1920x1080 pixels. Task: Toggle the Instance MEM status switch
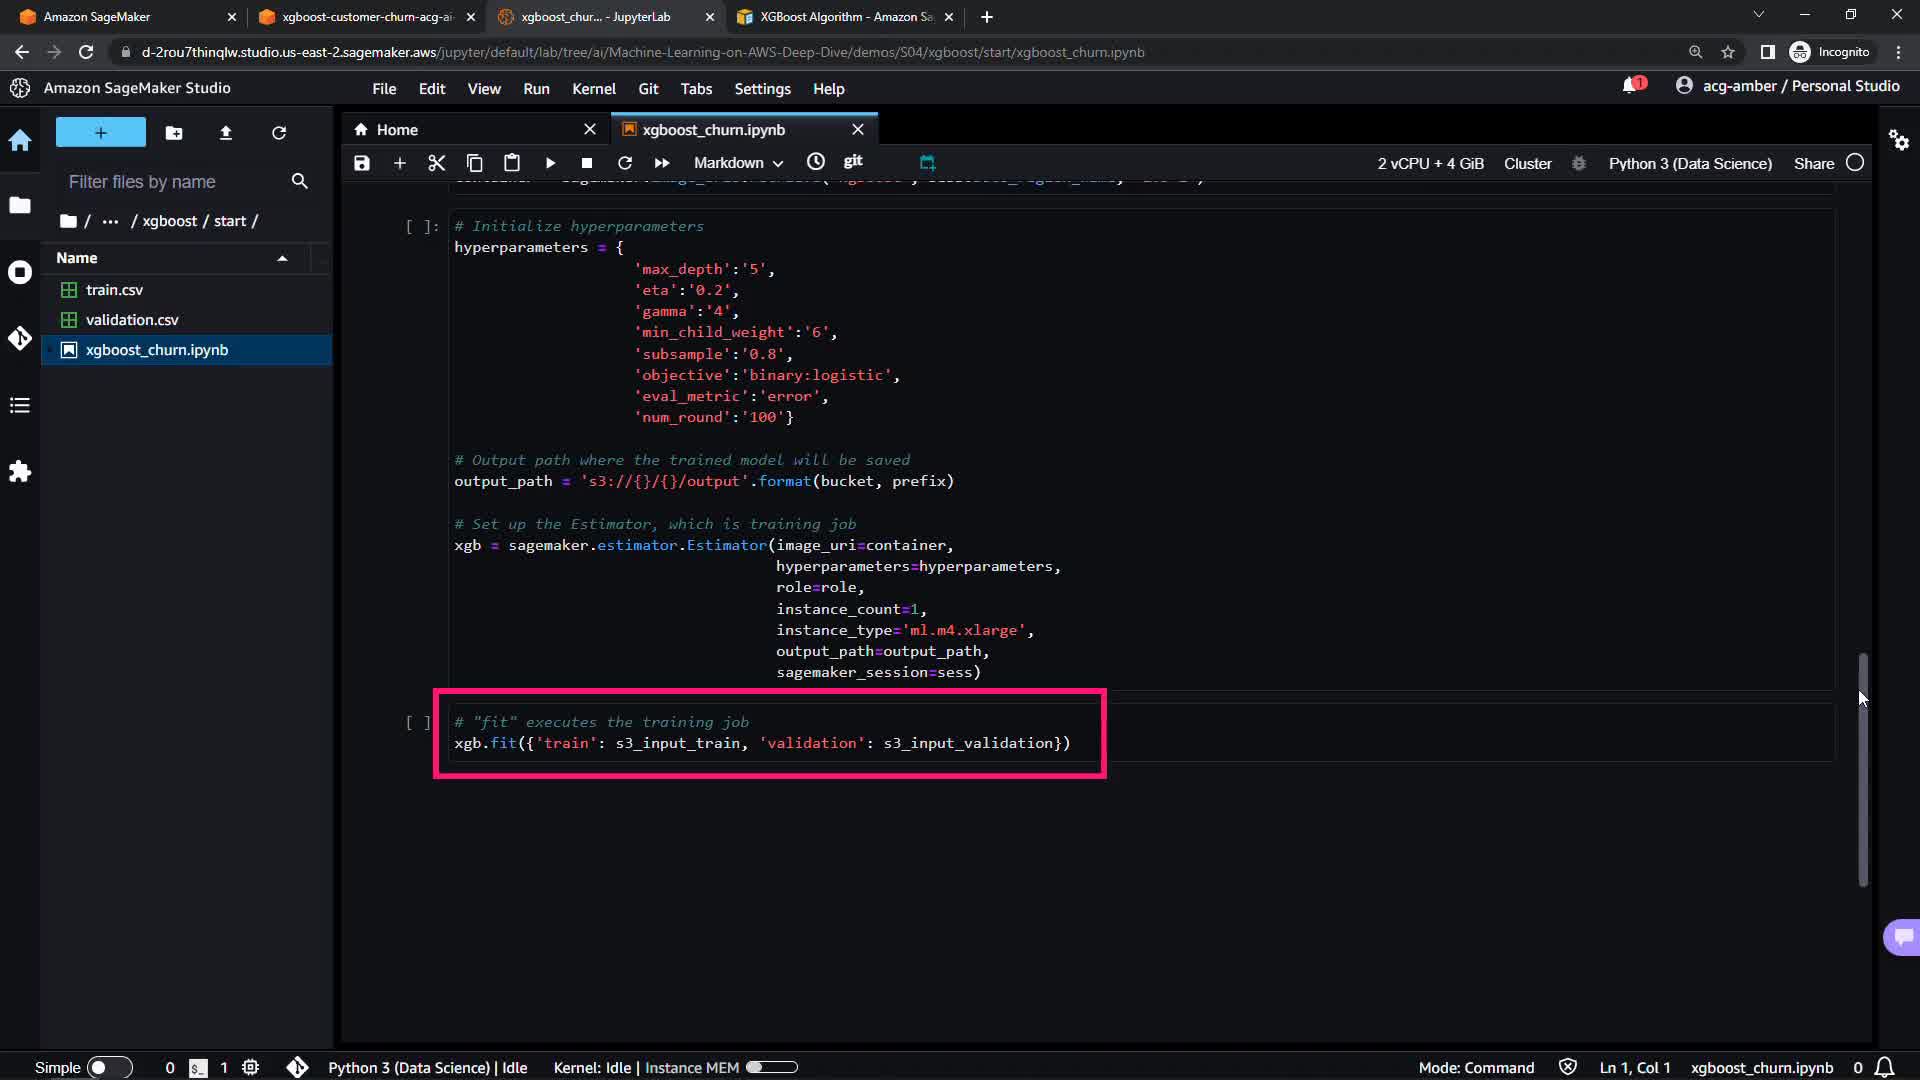click(771, 1067)
